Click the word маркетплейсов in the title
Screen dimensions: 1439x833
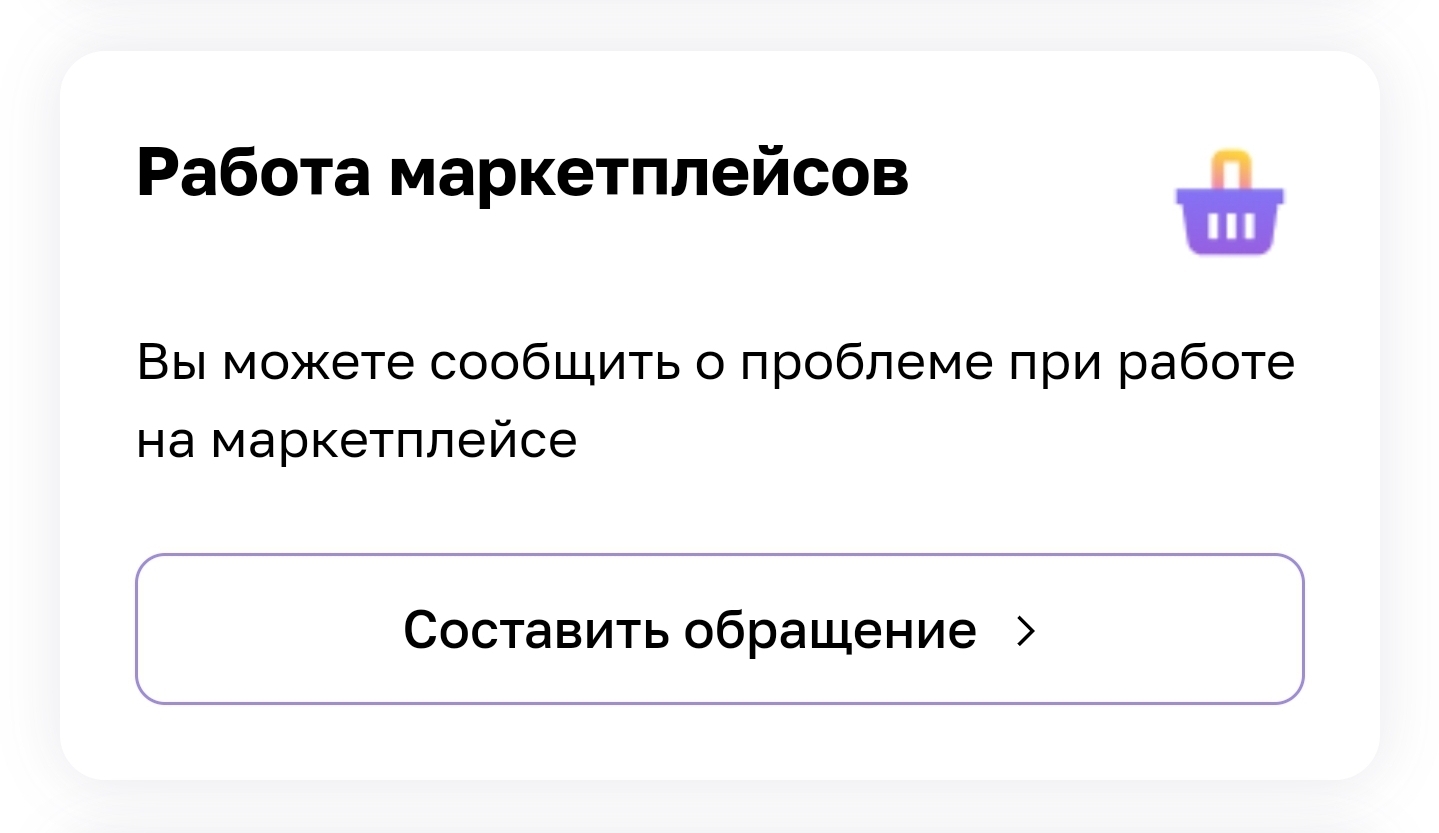click(x=648, y=174)
